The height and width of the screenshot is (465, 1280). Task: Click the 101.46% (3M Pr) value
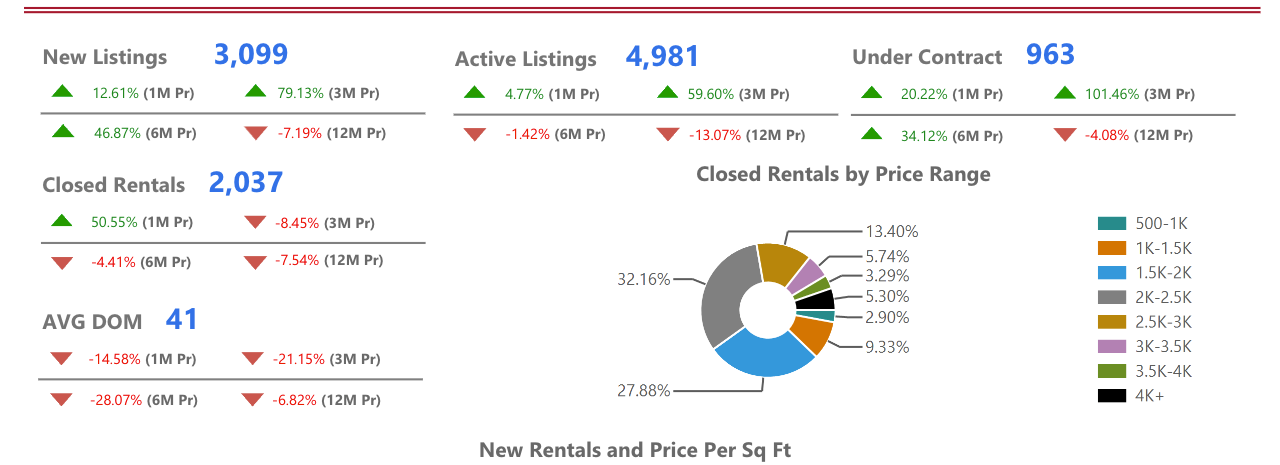(1140, 94)
